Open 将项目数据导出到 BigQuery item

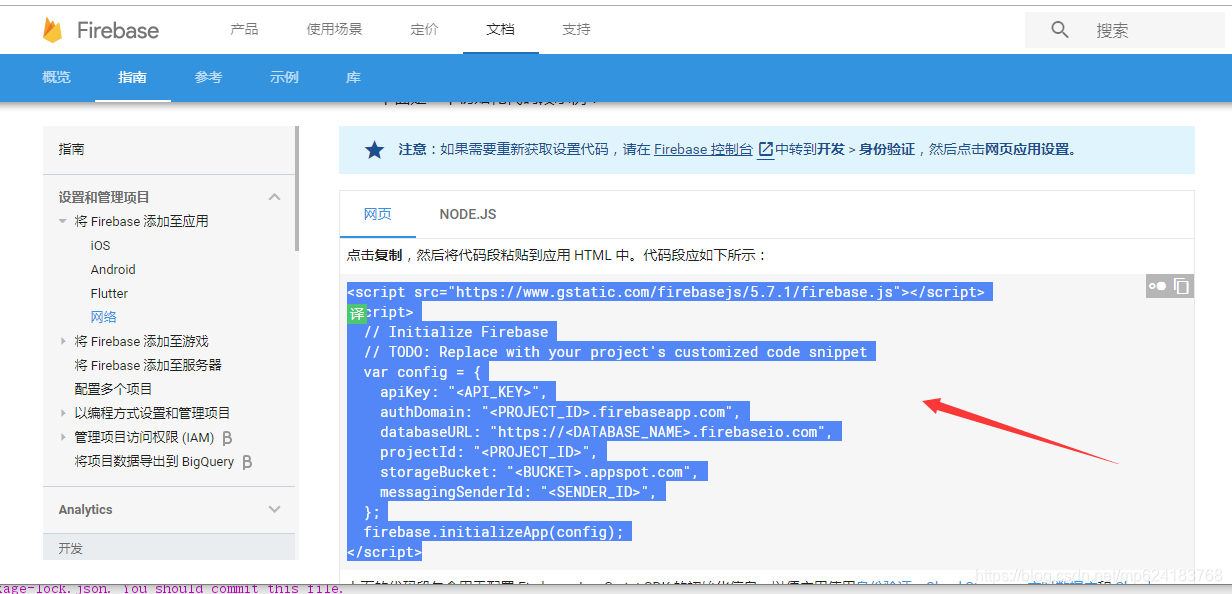(x=154, y=461)
